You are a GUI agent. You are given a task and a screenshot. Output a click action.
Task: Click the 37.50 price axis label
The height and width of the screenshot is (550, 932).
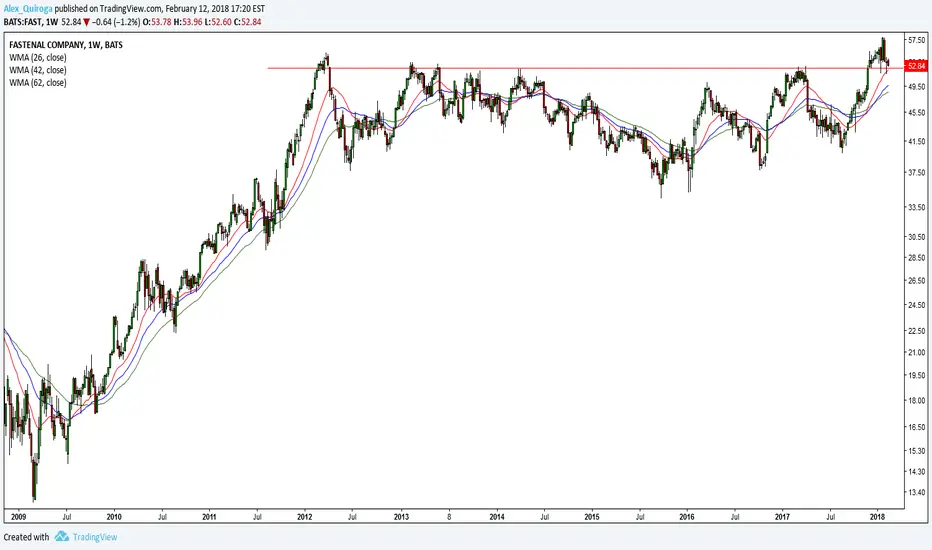(x=917, y=172)
